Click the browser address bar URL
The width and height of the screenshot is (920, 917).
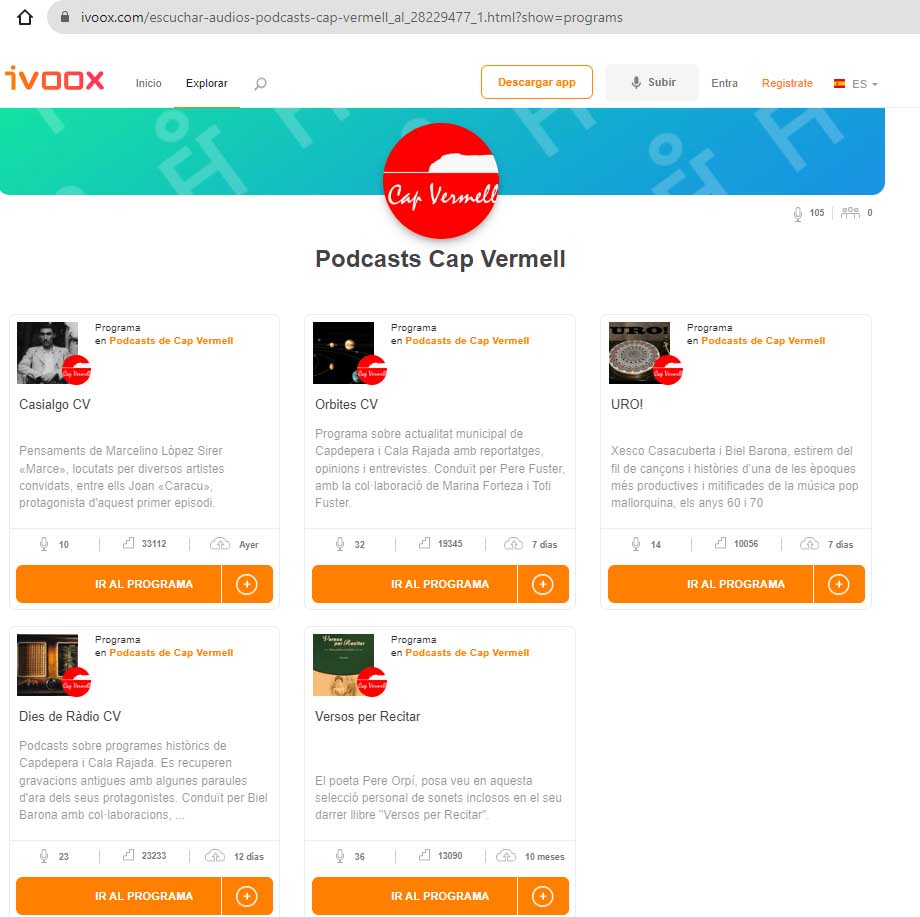(x=351, y=18)
